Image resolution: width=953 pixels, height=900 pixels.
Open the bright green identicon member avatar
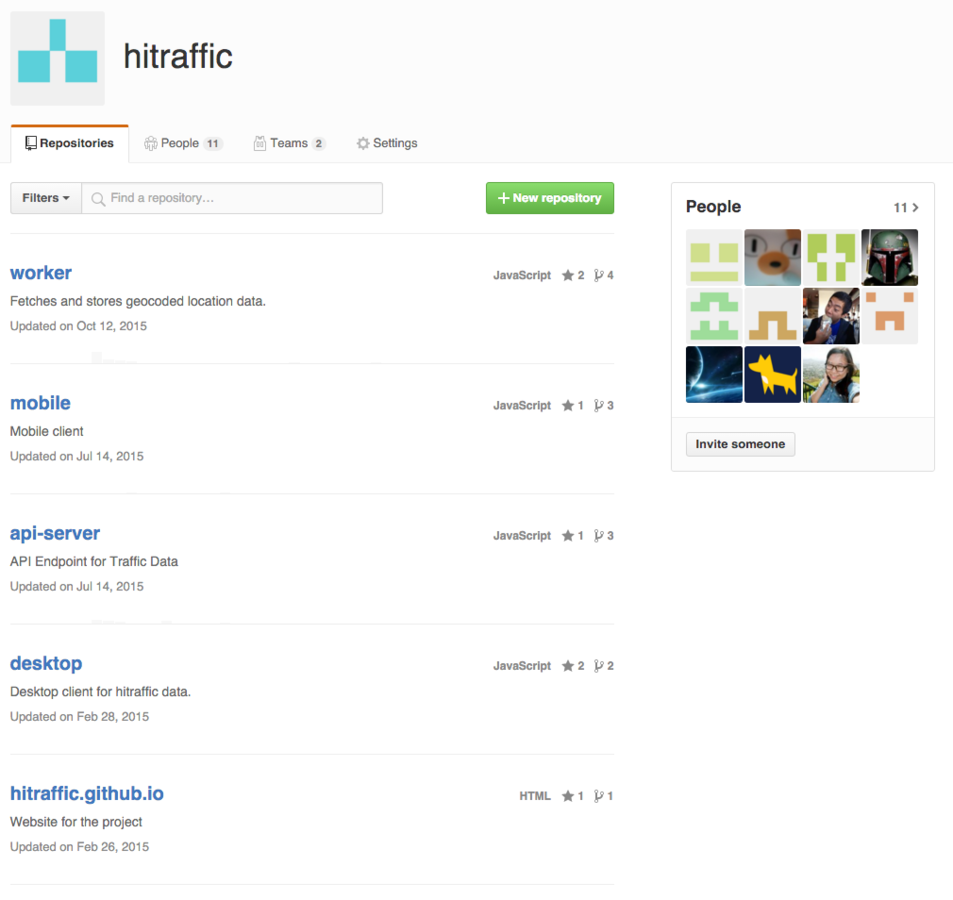click(x=831, y=257)
